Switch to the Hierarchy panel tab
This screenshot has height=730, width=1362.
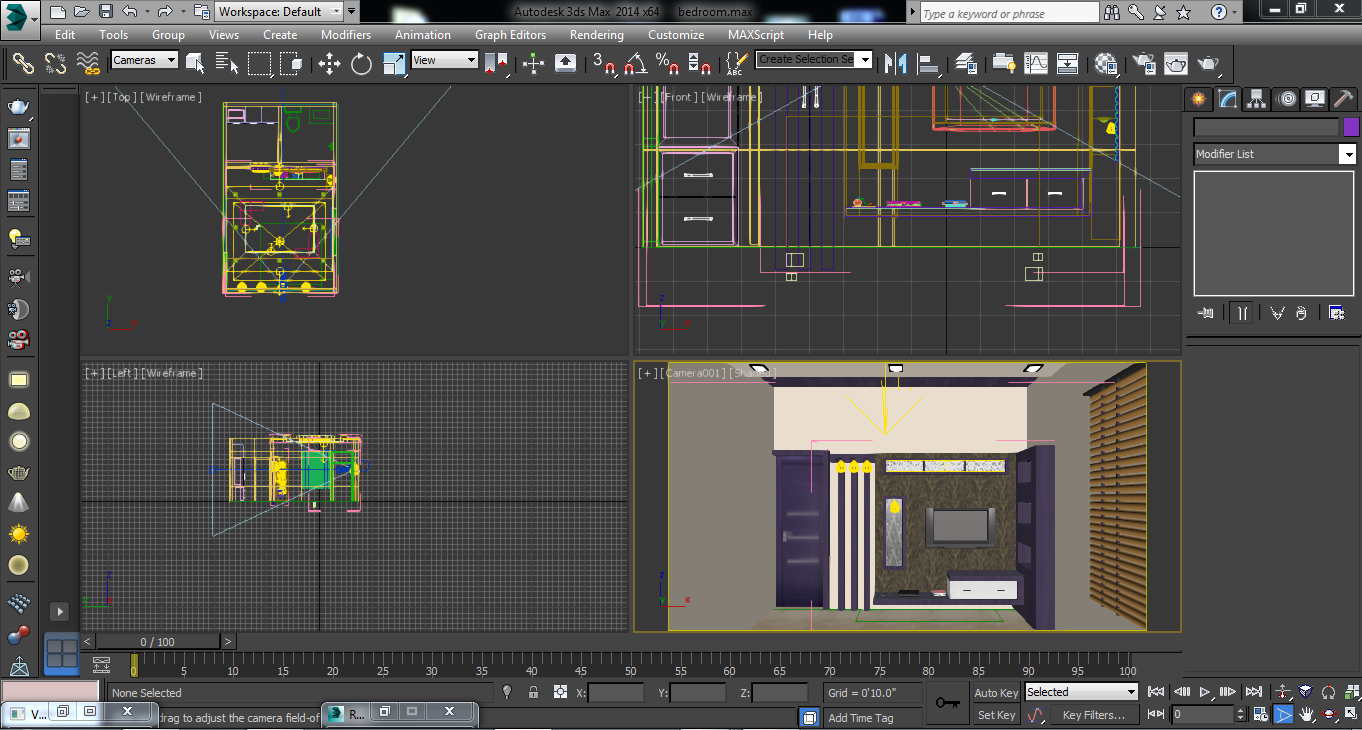coord(1257,98)
